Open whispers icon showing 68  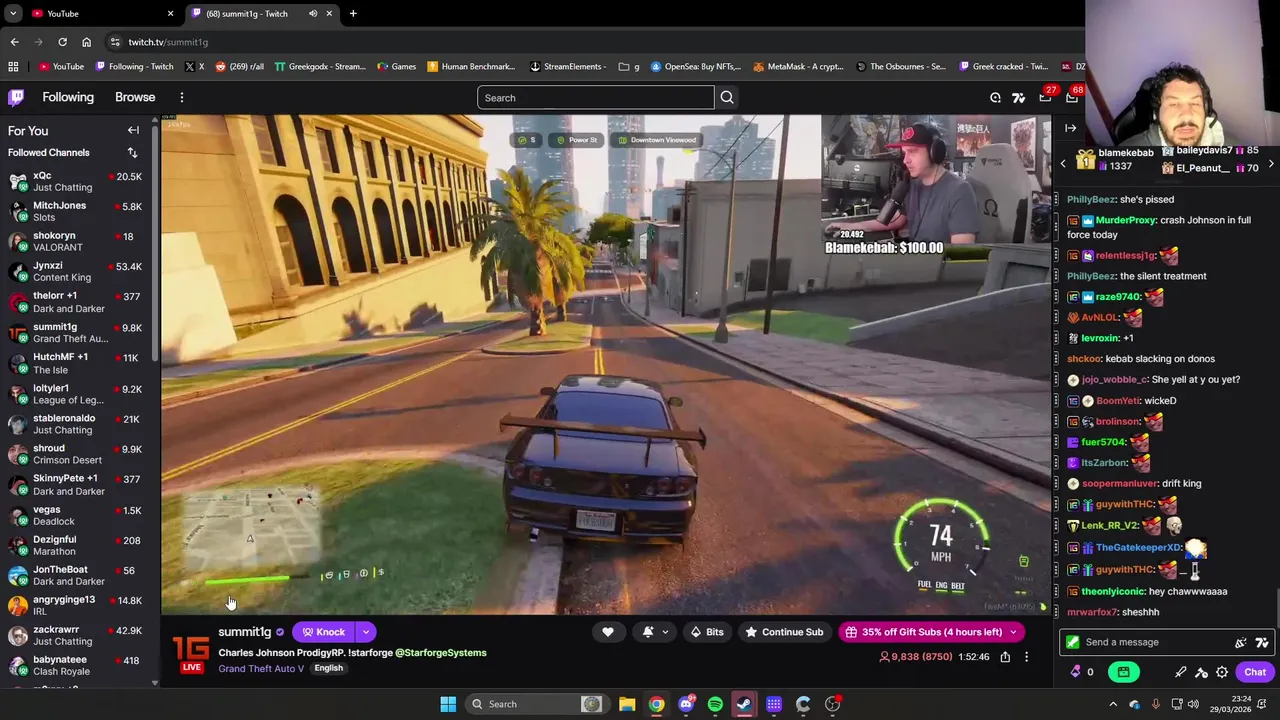(x=1072, y=97)
